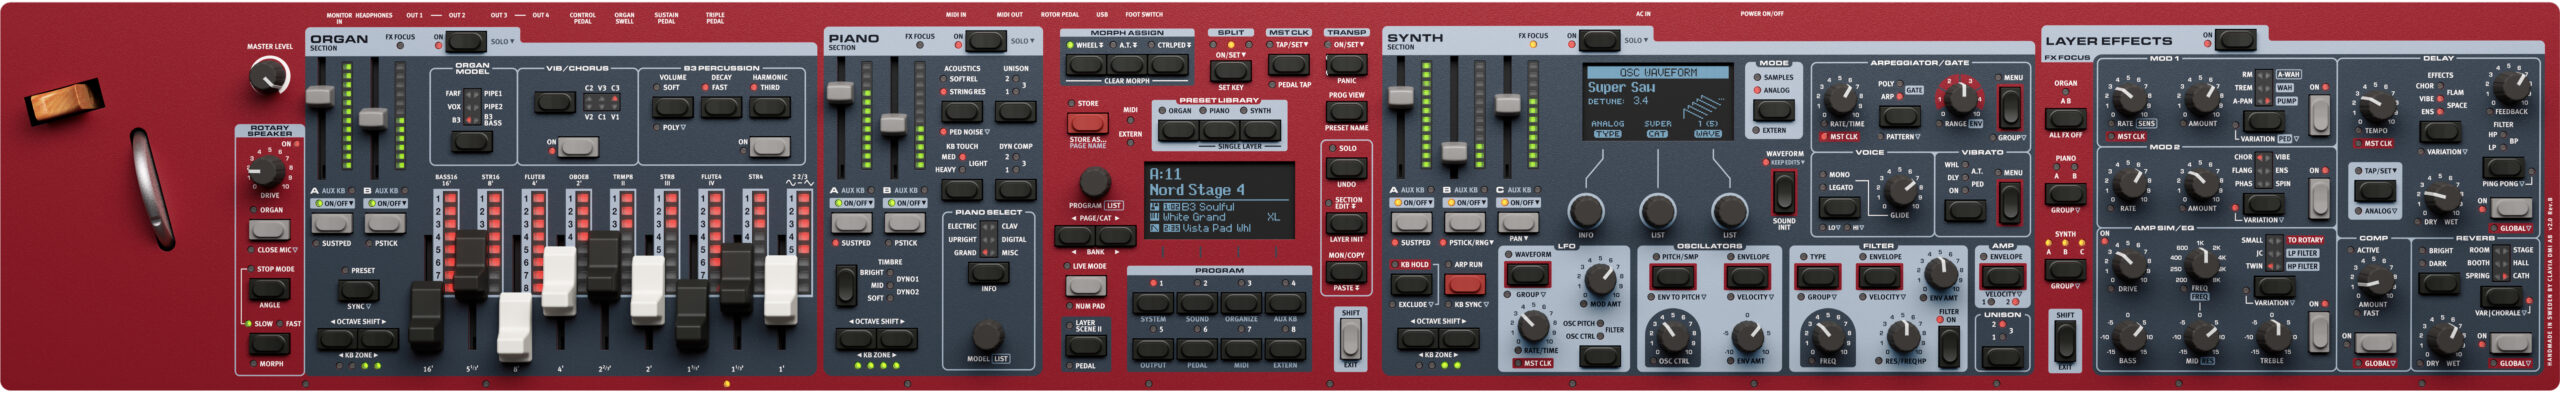
Task: Open the Piano Solo dropdown
Action: tap(1022, 42)
